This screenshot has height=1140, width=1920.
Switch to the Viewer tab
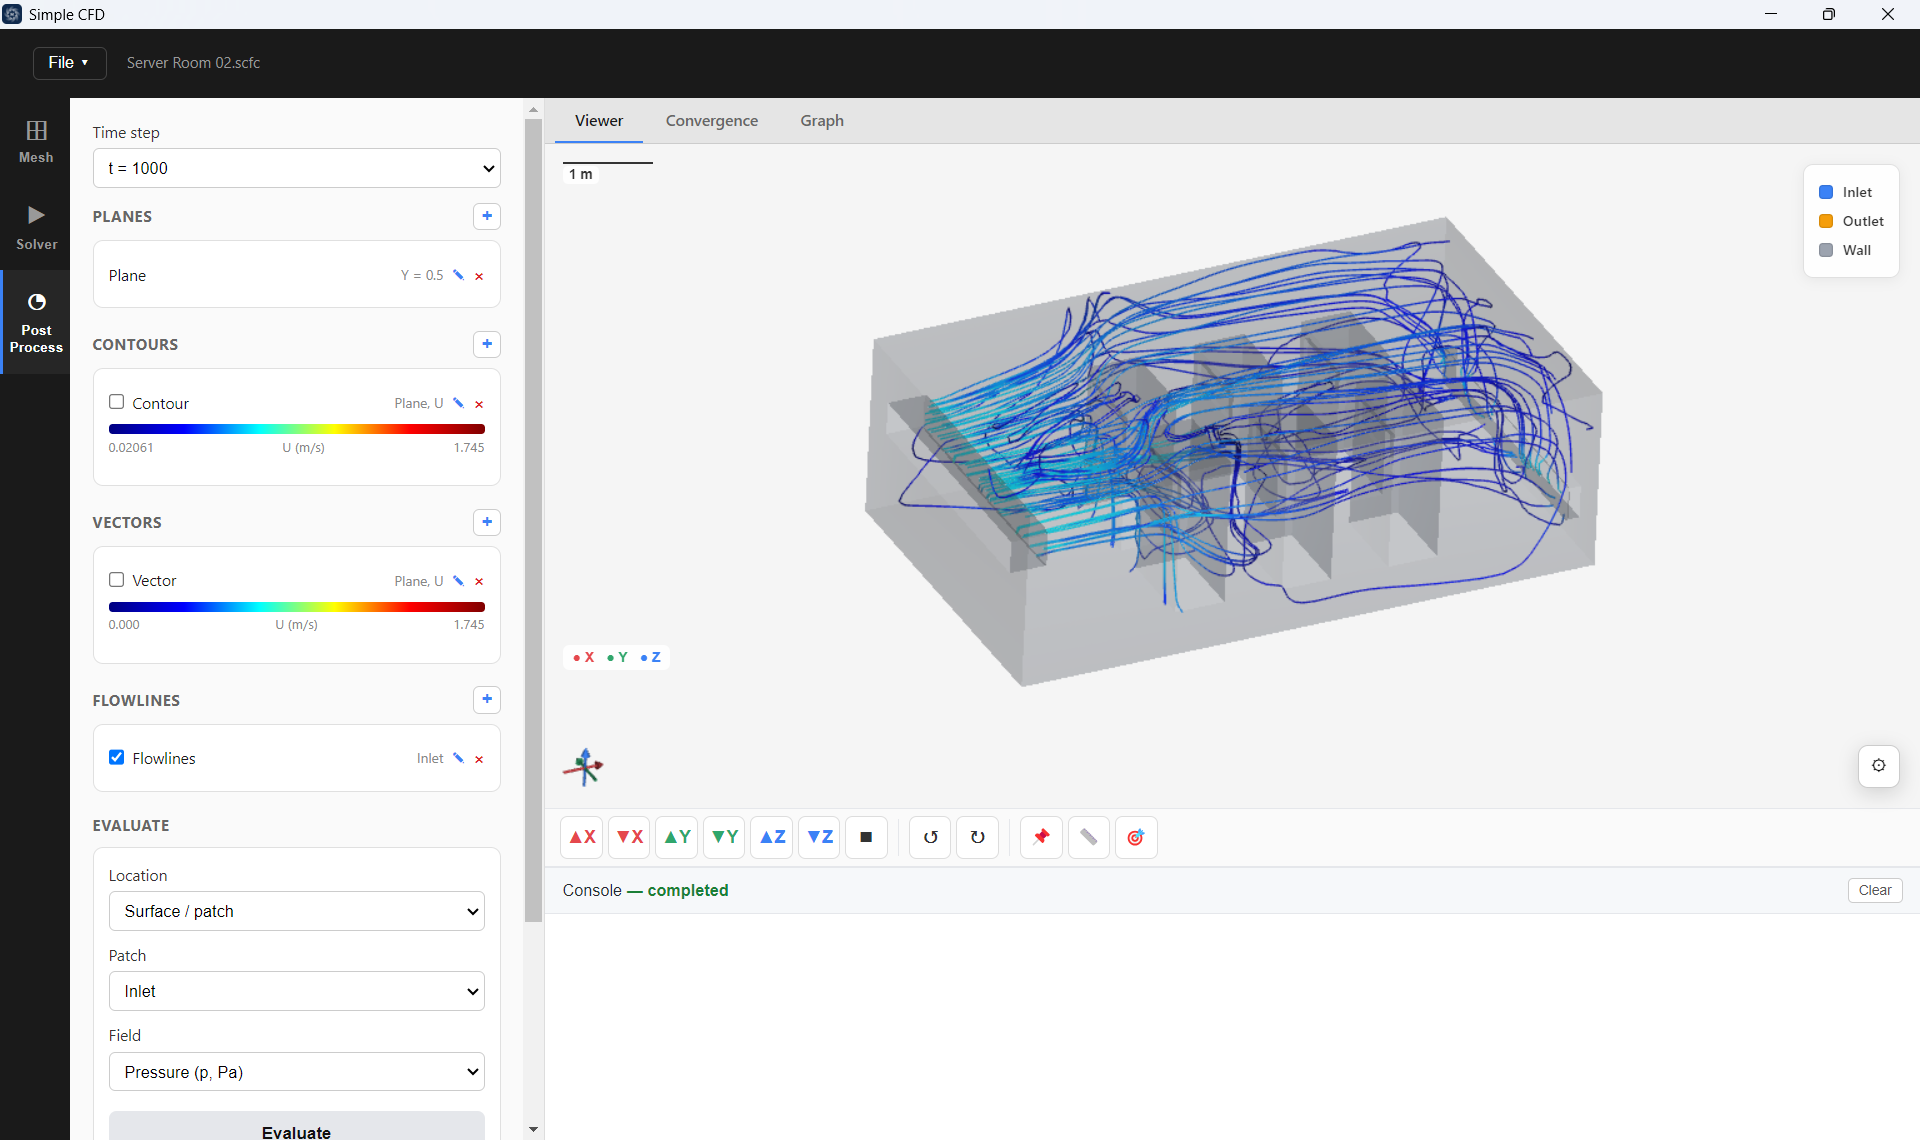click(x=599, y=120)
